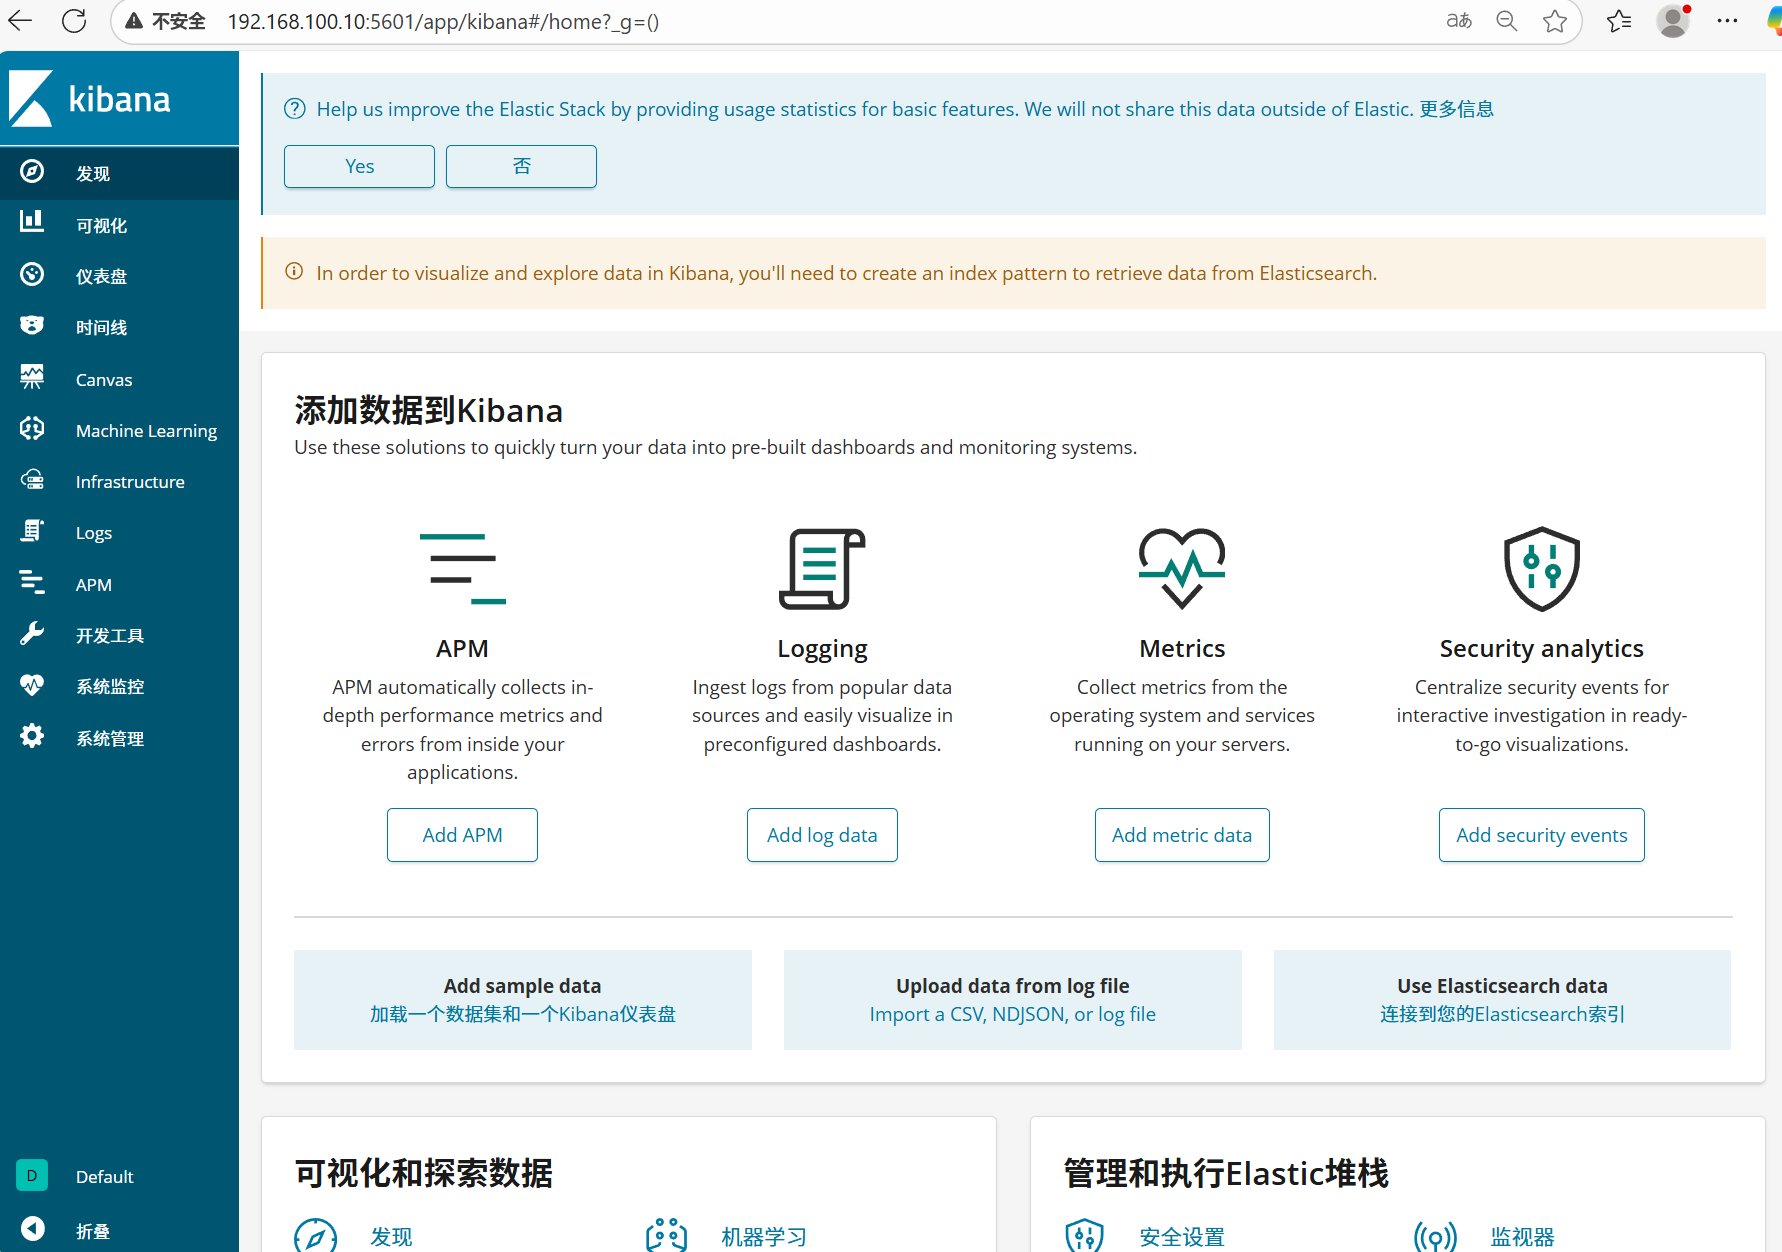Click the 安全设置 shield icon
The width and height of the screenshot is (1782, 1252).
(x=1085, y=1236)
